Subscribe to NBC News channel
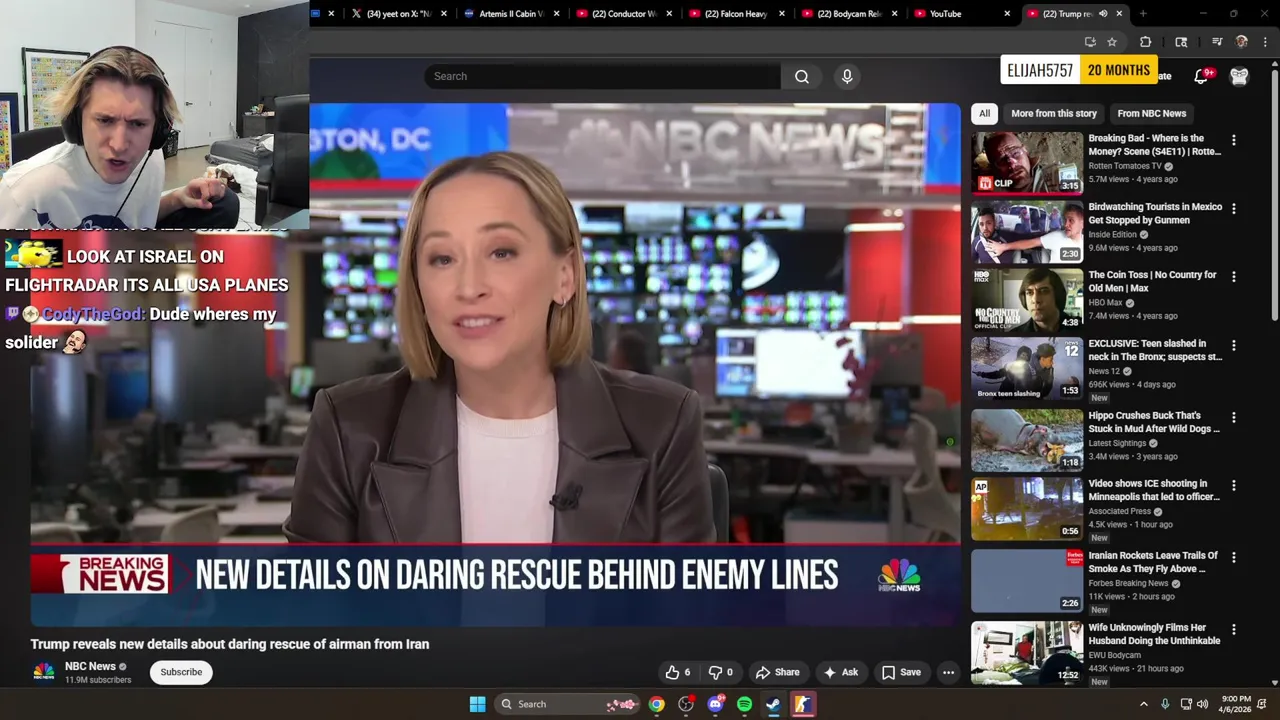The height and width of the screenshot is (720, 1280). tap(181, 672)
